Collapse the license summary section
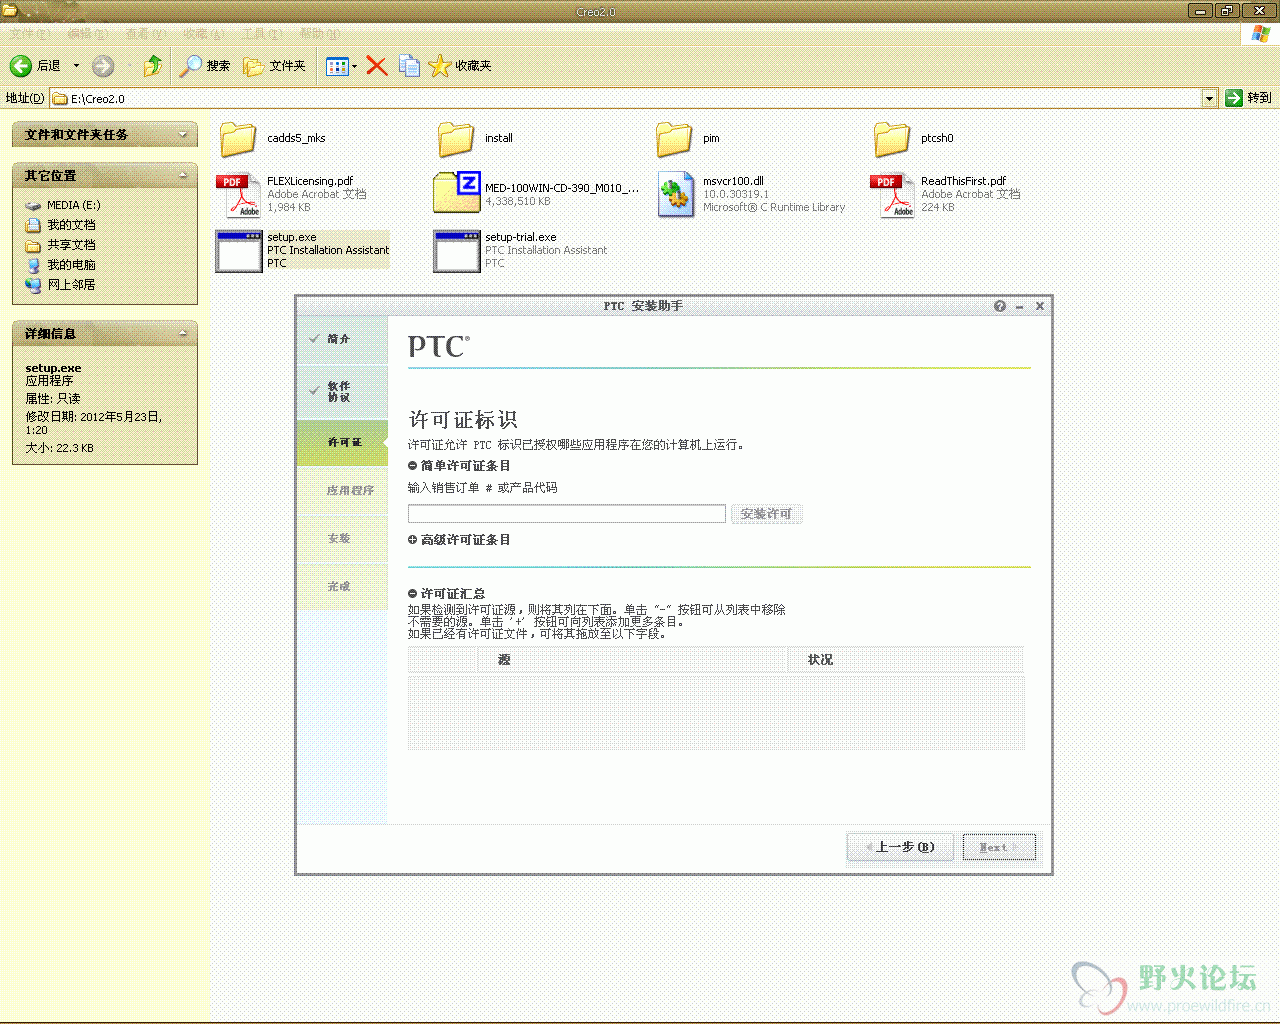 tap(412, 594)
